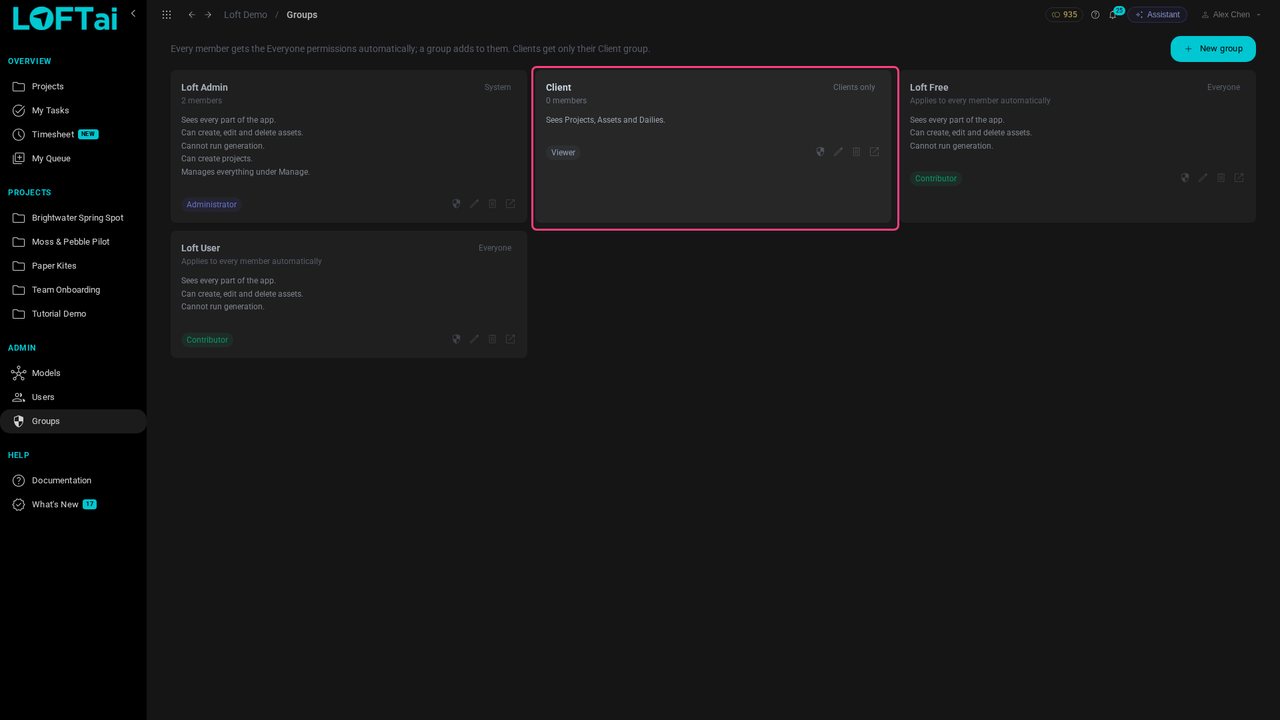1280x720 pixels.
Task: Open the apps grid icon in the top bar
Action: (166, 15)
